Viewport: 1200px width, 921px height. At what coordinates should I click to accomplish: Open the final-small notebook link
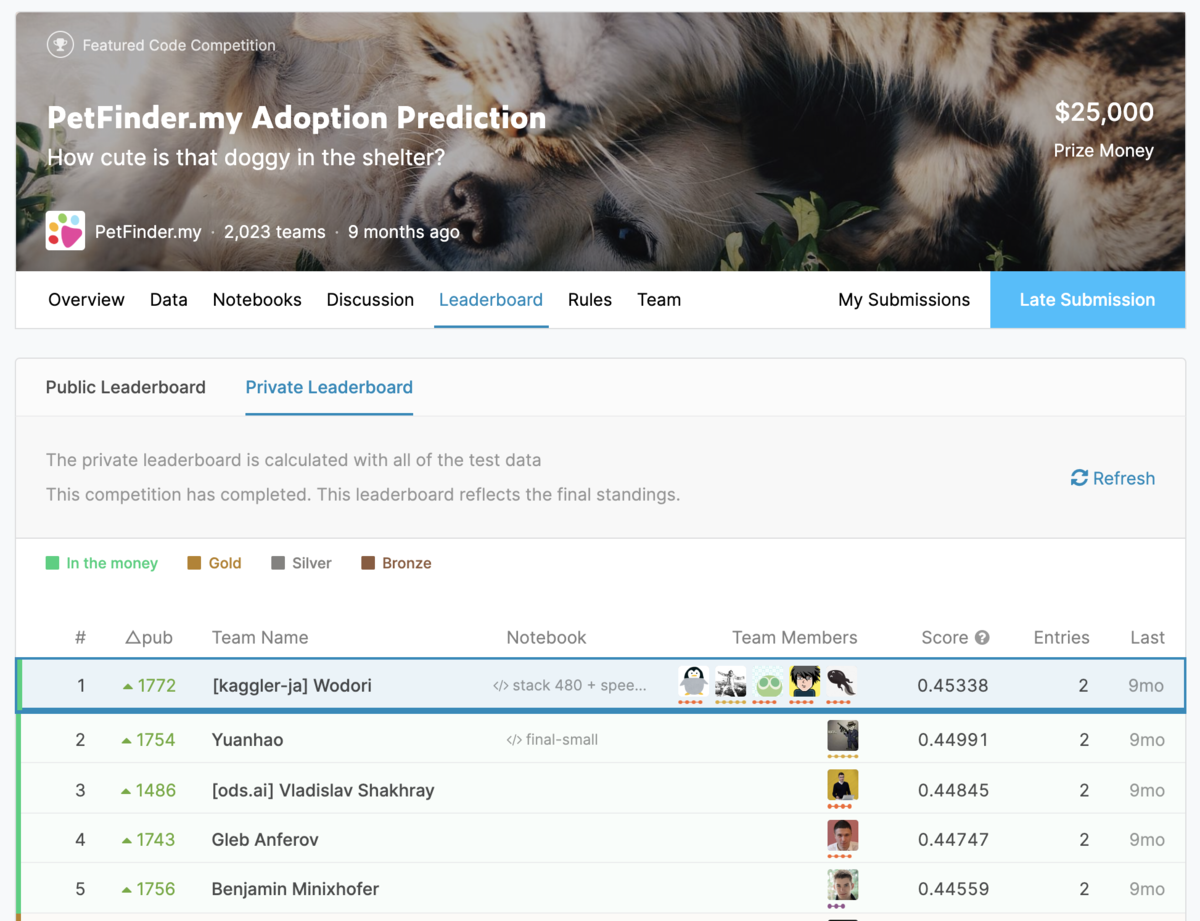(x=562, y=740)
